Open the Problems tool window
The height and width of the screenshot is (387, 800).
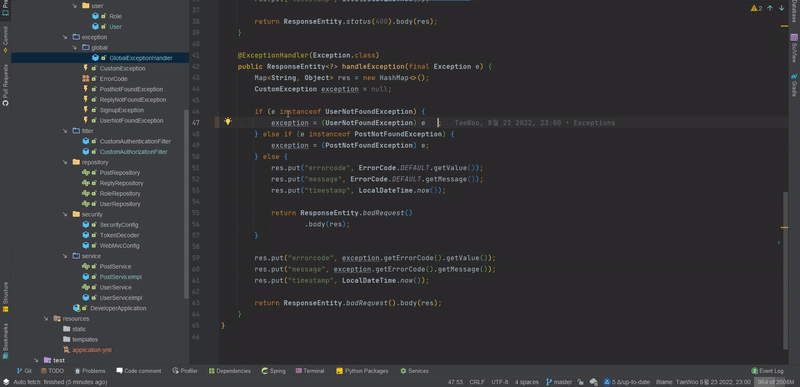pos(90,371)
